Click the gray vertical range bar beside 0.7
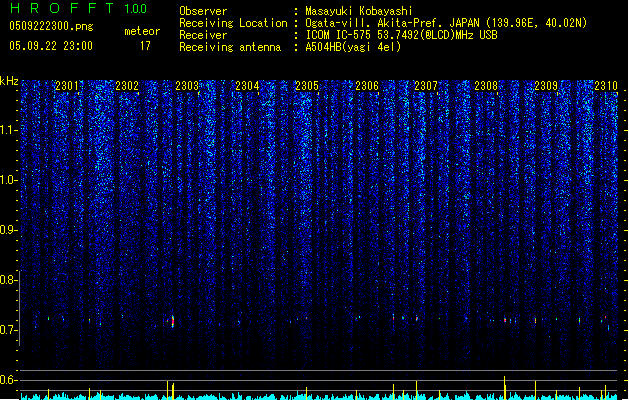This screenshot has width=629, height=400. click(20, 308)
